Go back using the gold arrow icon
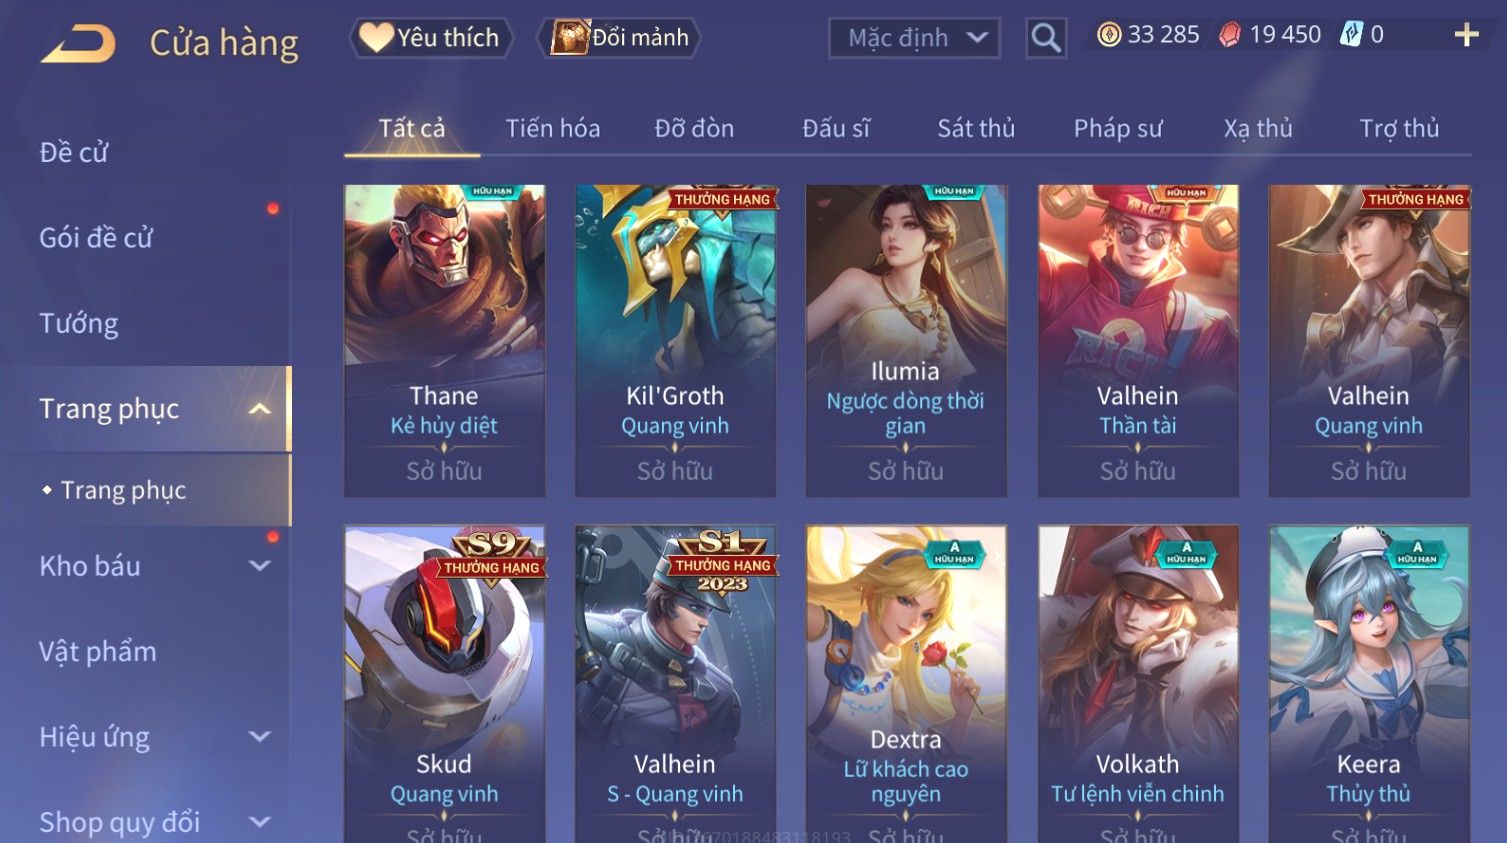The image size is (1507, 843). coord(78,44)
